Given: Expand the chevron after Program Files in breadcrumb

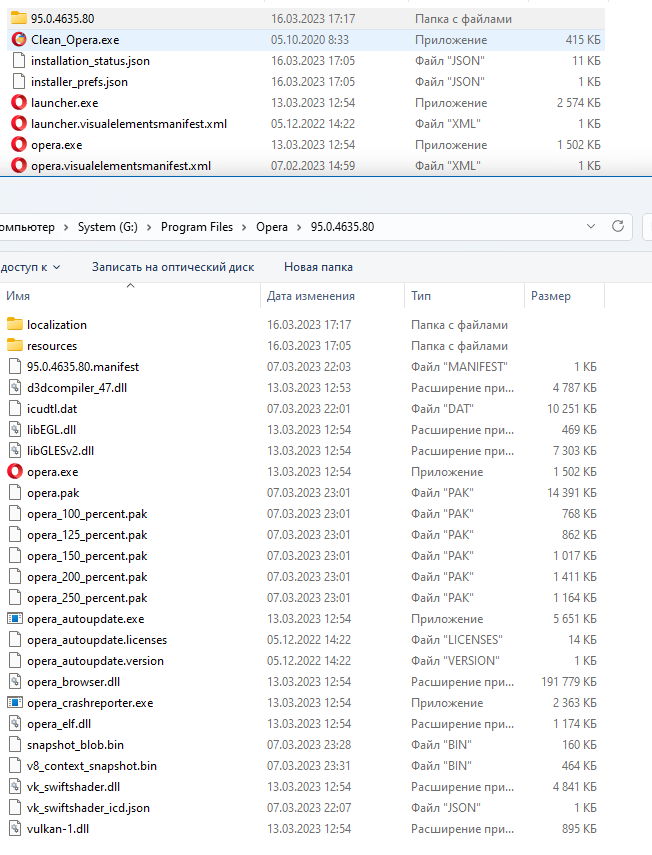Looking at the screenshot, I should pos(244,227).
